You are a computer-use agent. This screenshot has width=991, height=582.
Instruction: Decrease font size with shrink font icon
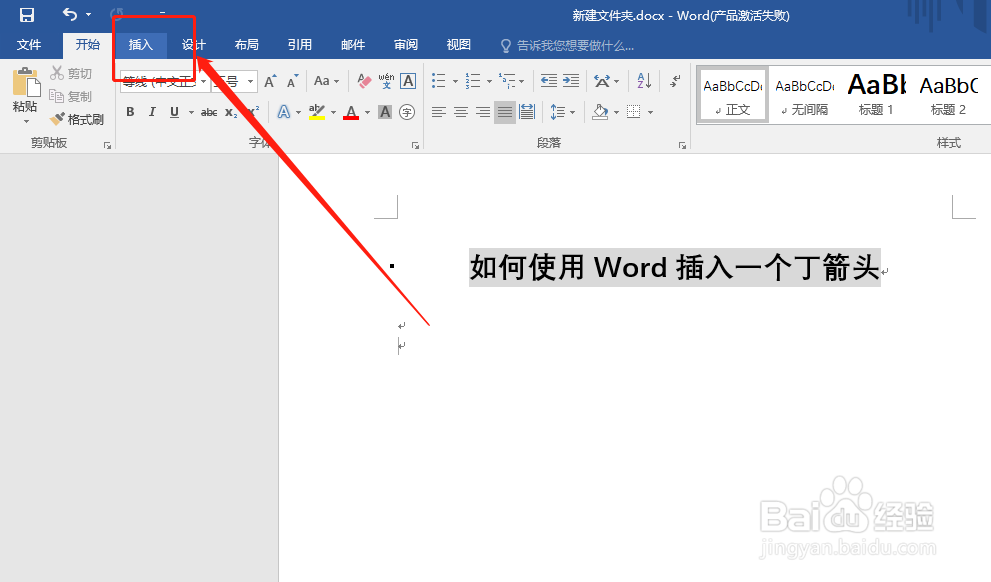292,82
